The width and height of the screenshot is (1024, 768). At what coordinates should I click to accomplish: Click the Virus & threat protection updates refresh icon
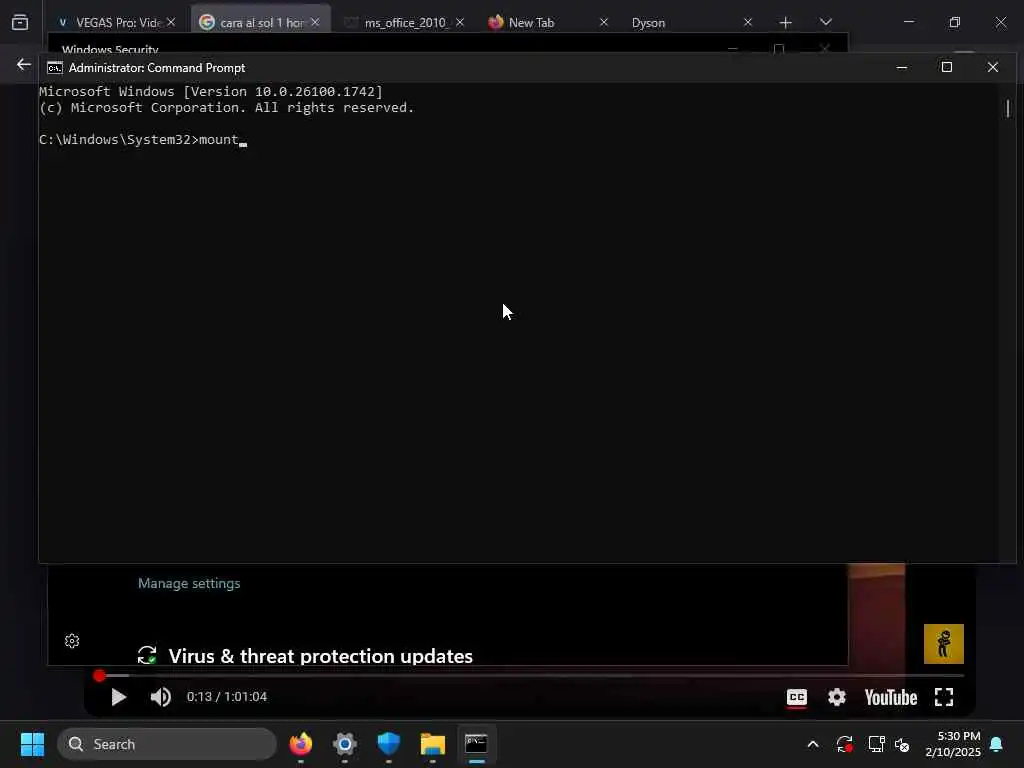pos(147,655)
